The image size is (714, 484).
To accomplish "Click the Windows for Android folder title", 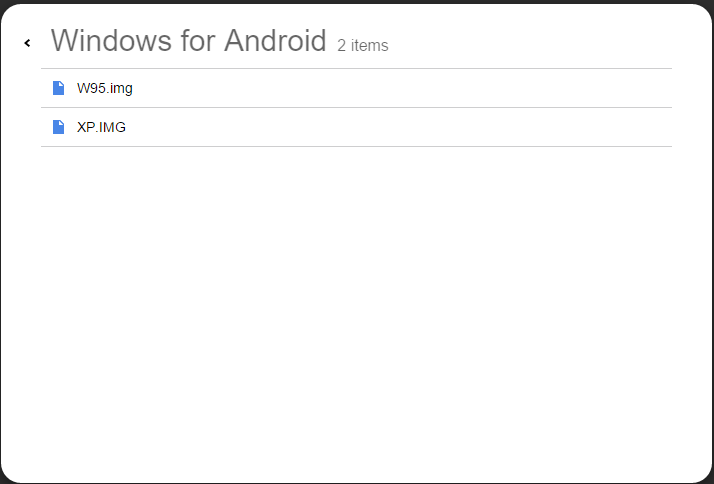I will click(x=189, y=41).
